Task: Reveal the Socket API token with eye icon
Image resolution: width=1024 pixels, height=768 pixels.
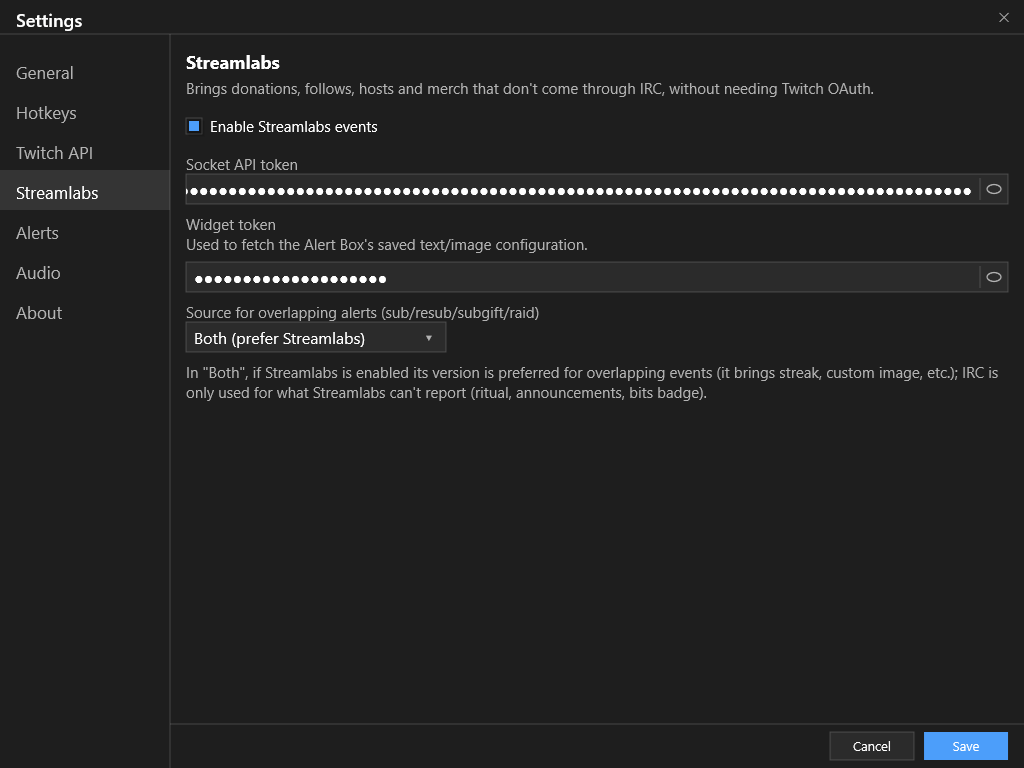Action: (993, 189)
